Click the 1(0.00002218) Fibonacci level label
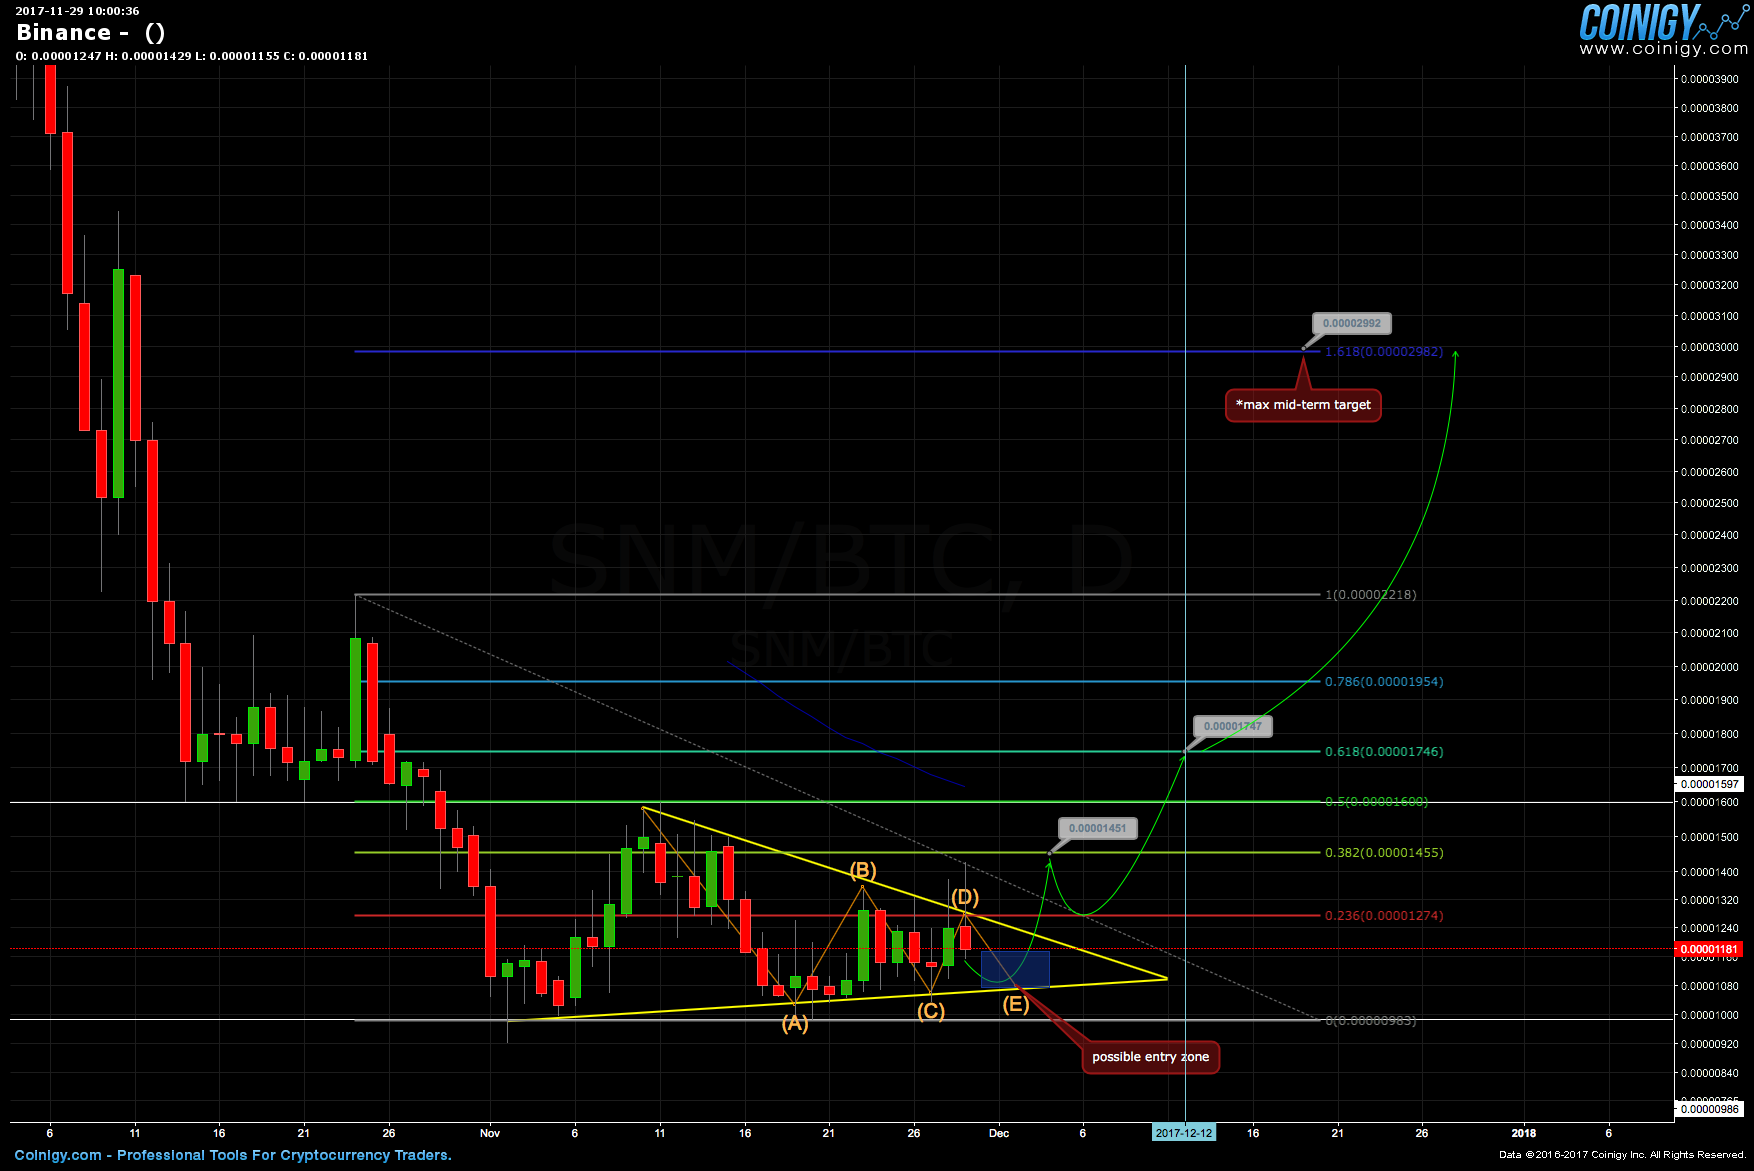1754x1171 pixels. [1370, 595]
